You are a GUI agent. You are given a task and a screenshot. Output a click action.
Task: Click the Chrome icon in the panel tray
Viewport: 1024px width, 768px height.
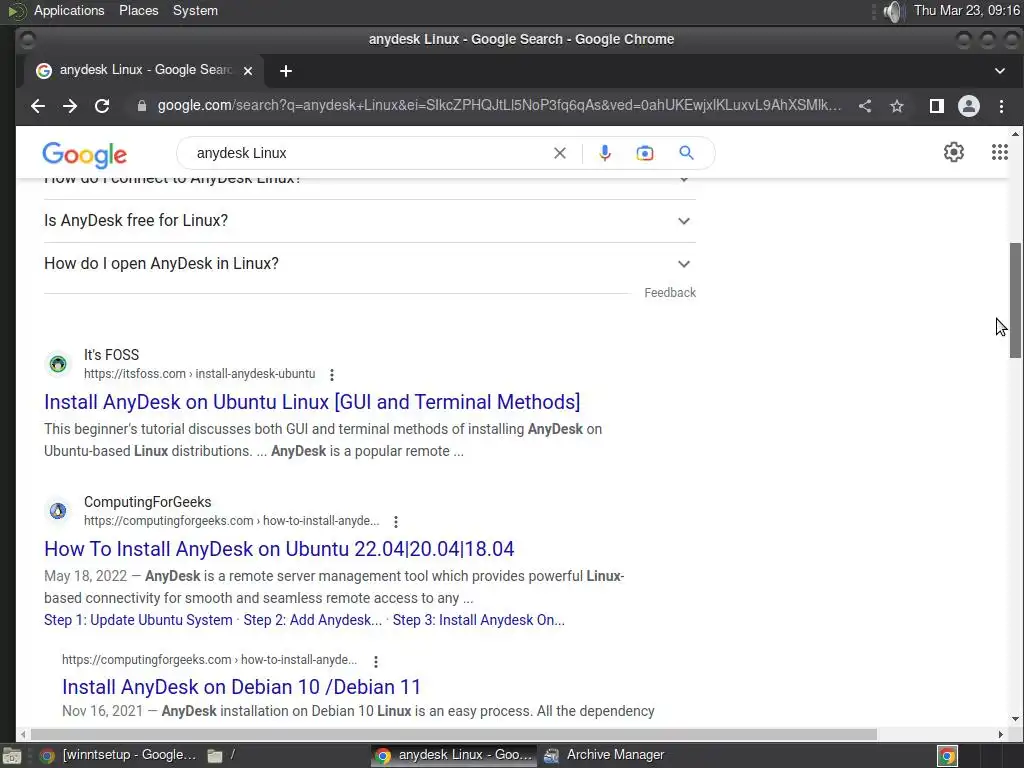(x=947, y=756)
